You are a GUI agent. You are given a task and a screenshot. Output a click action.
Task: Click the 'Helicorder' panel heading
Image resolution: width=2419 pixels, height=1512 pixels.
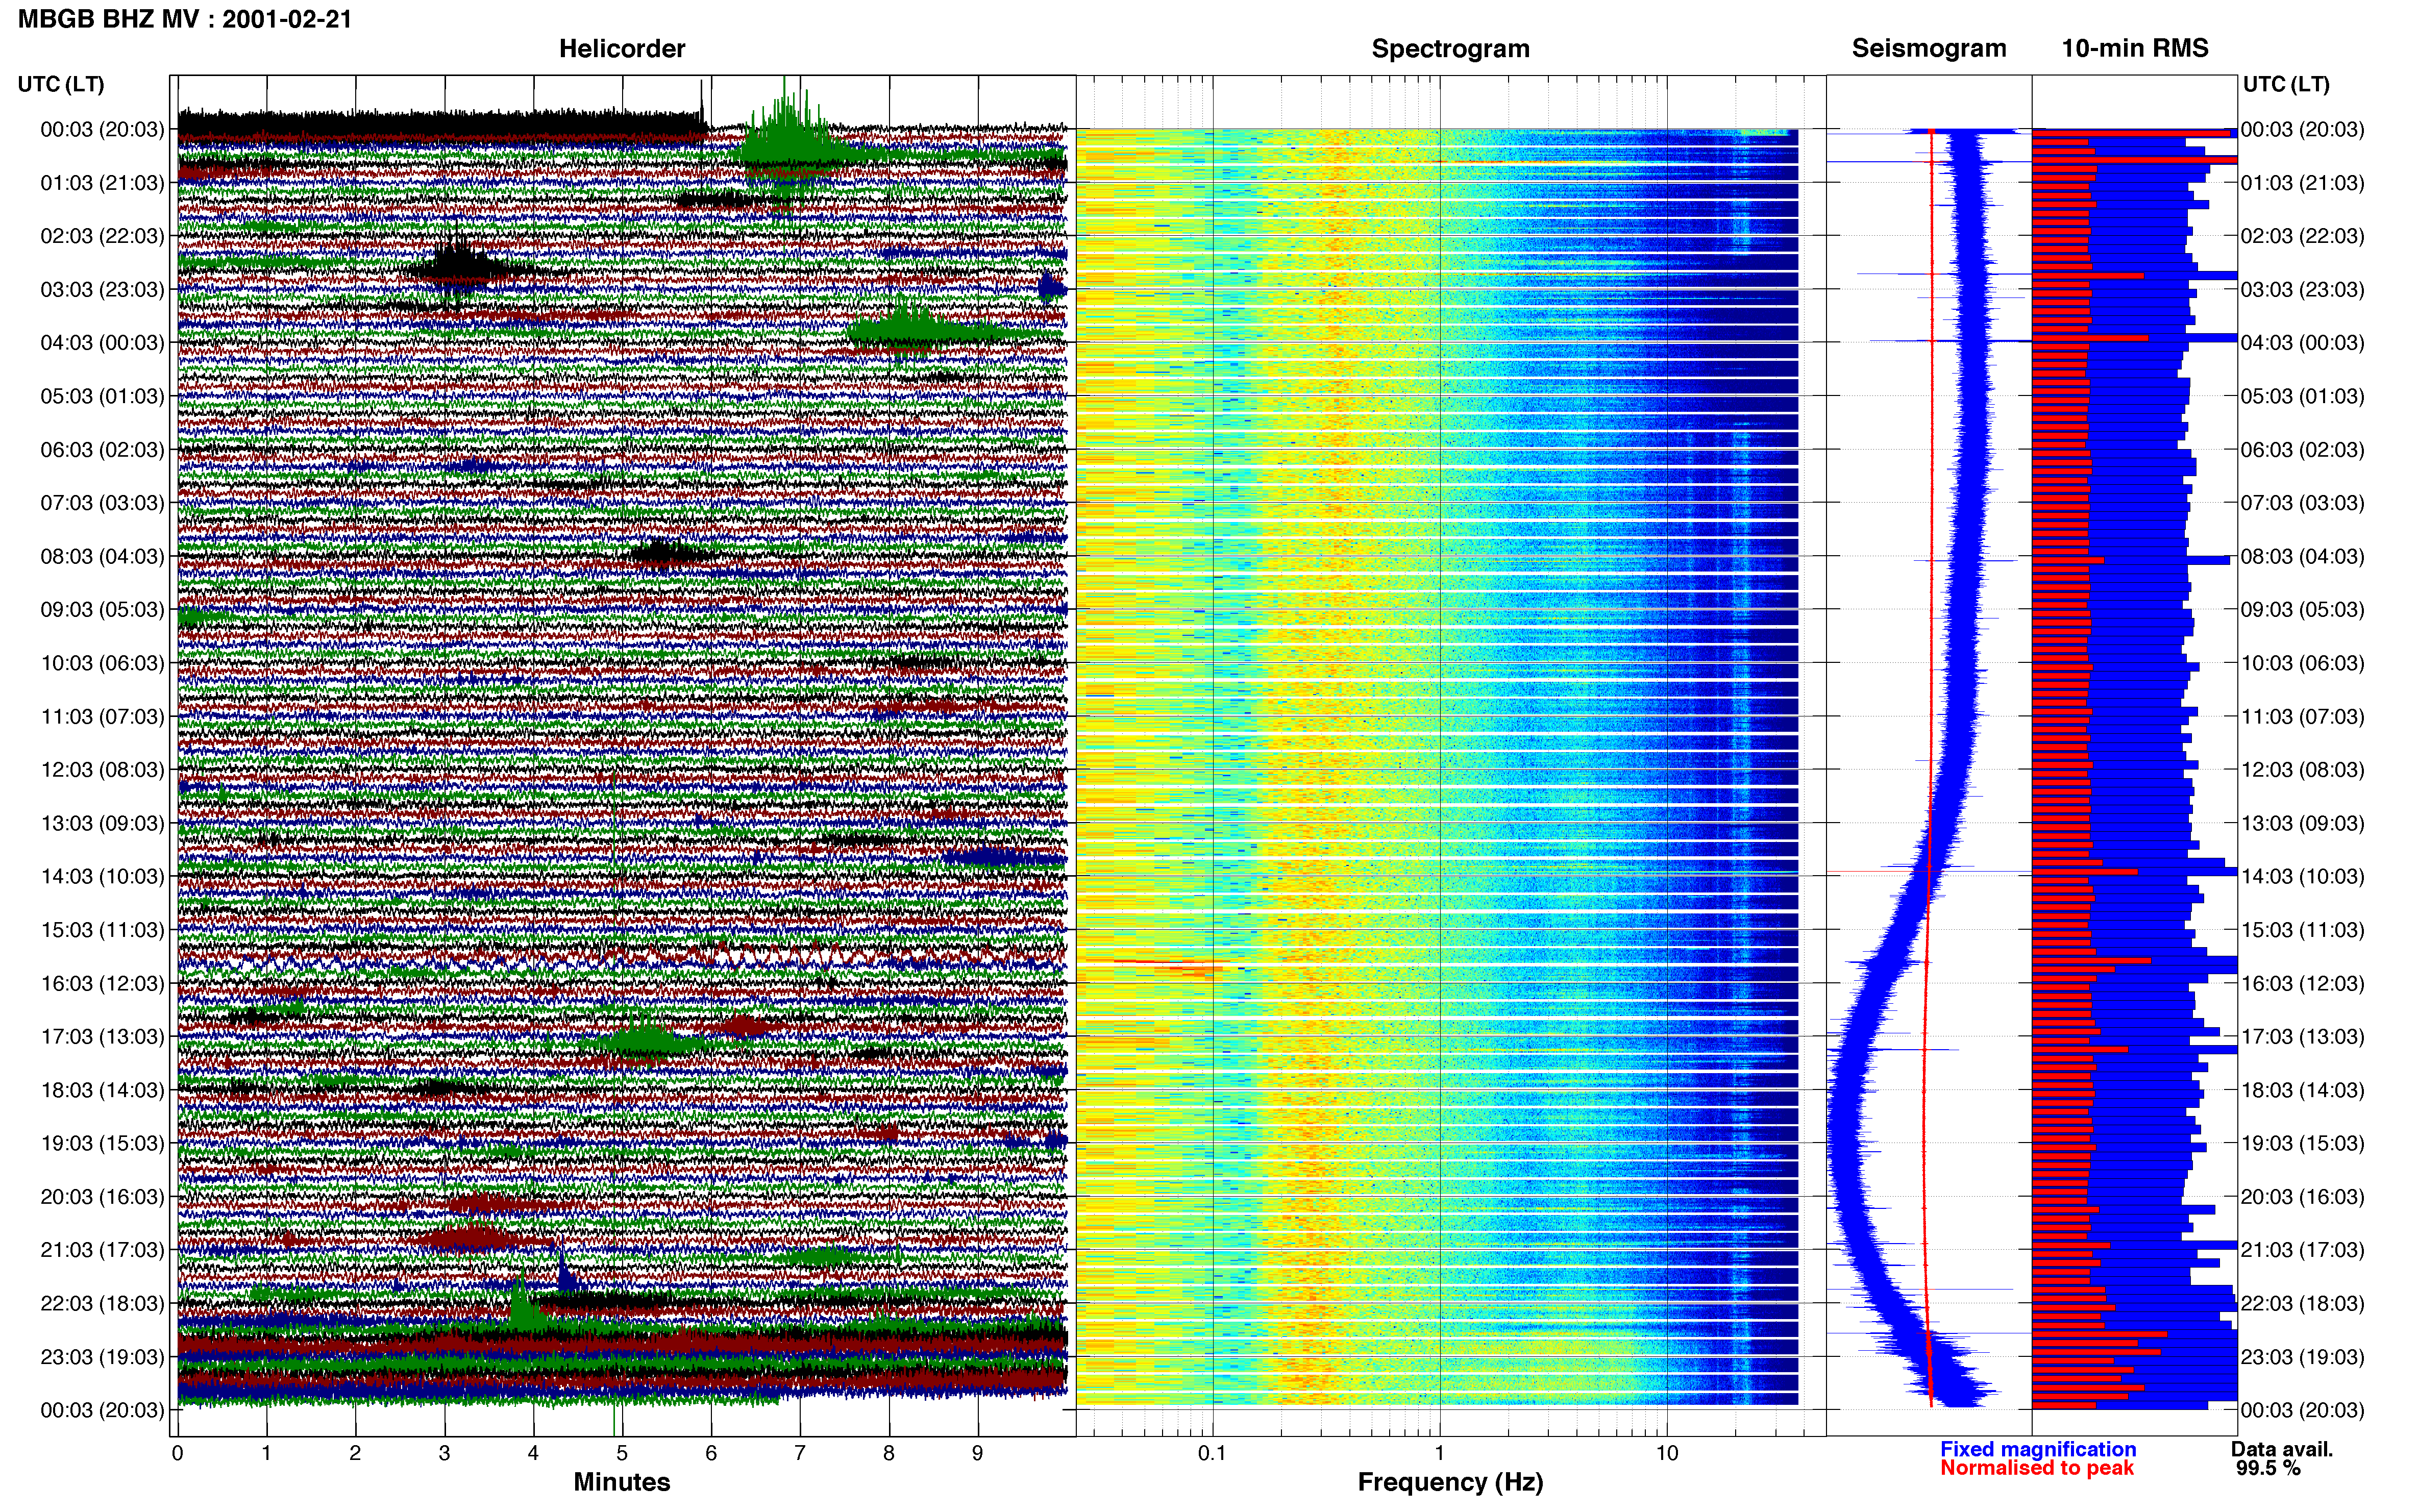click(x=622, y=49)
